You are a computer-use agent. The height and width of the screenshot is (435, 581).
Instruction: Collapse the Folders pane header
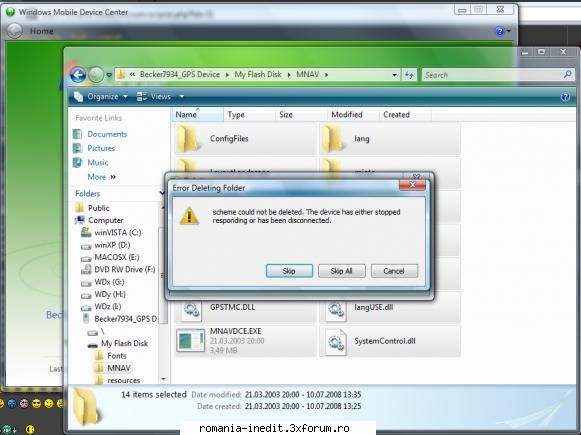tap(162, 193)
